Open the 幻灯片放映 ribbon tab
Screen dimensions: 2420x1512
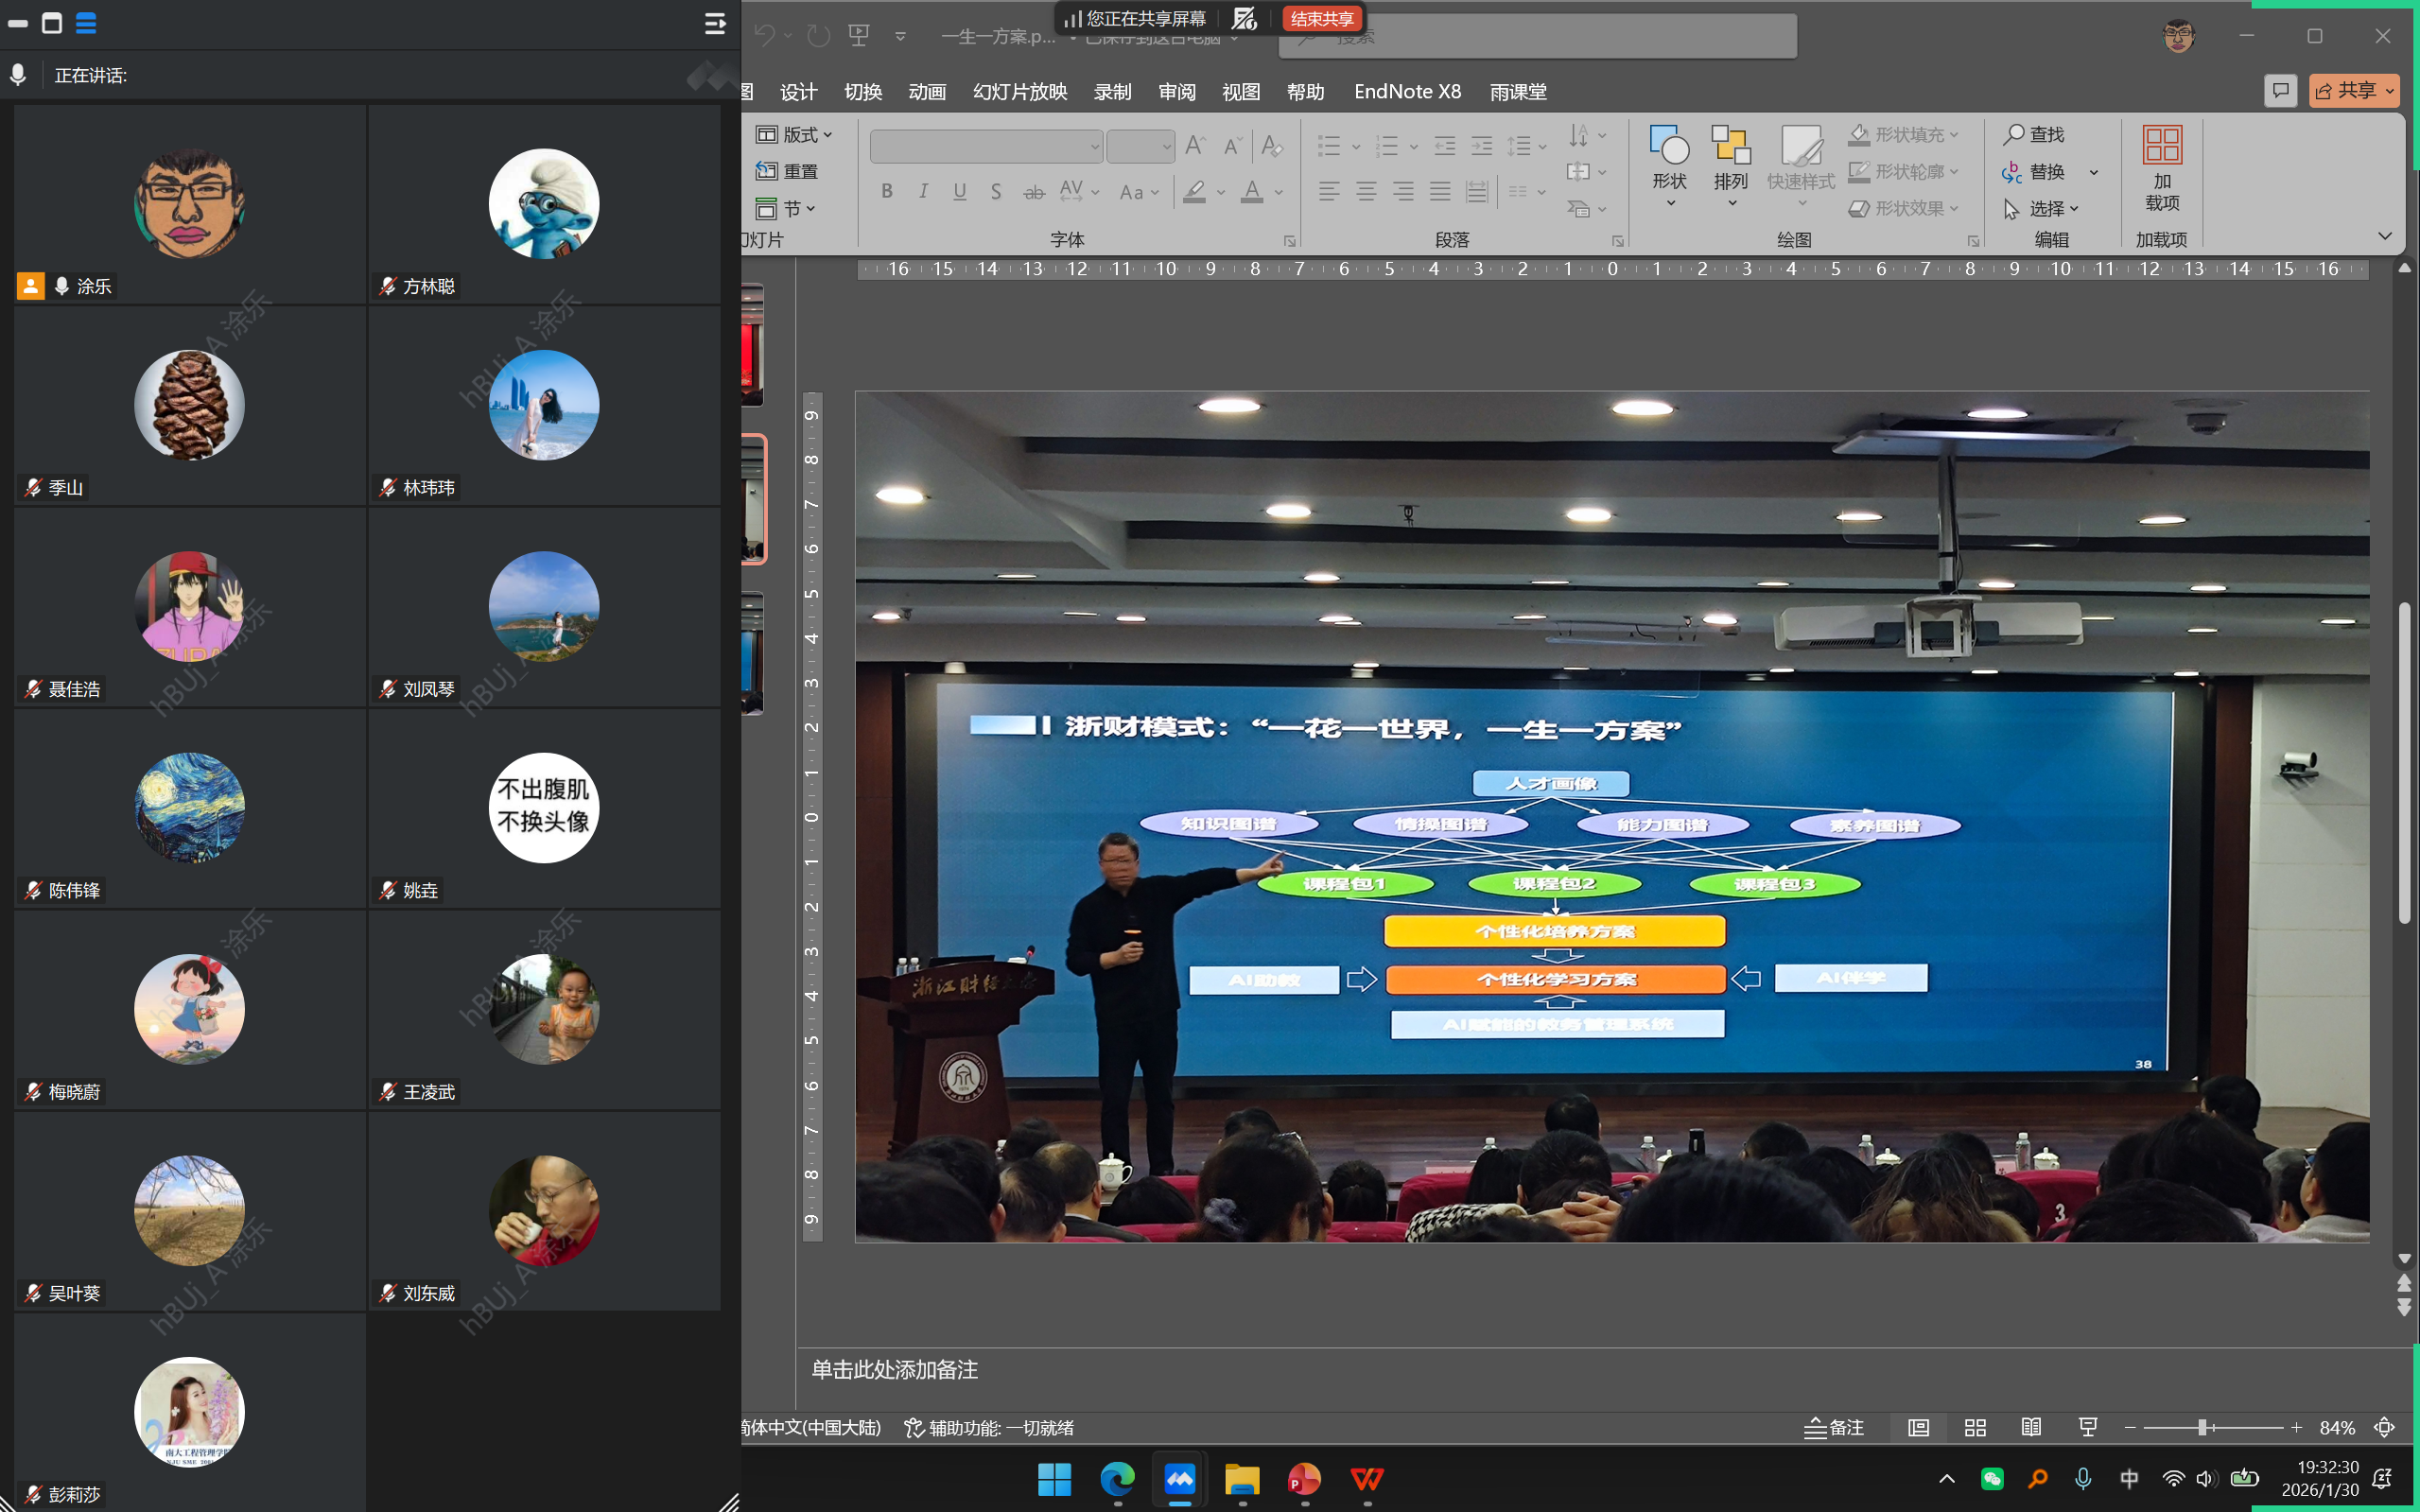(x=1019, y=92)
